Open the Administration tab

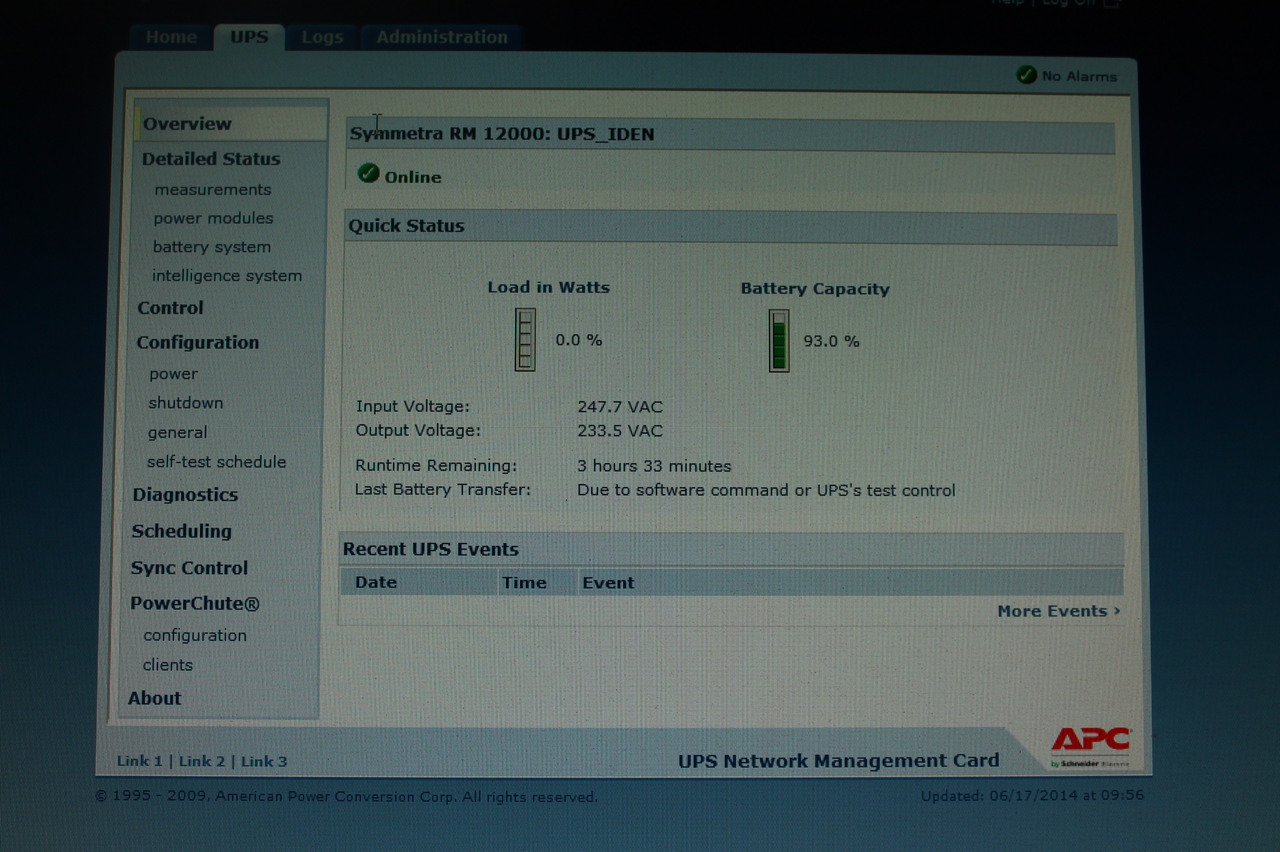point(441,37)
